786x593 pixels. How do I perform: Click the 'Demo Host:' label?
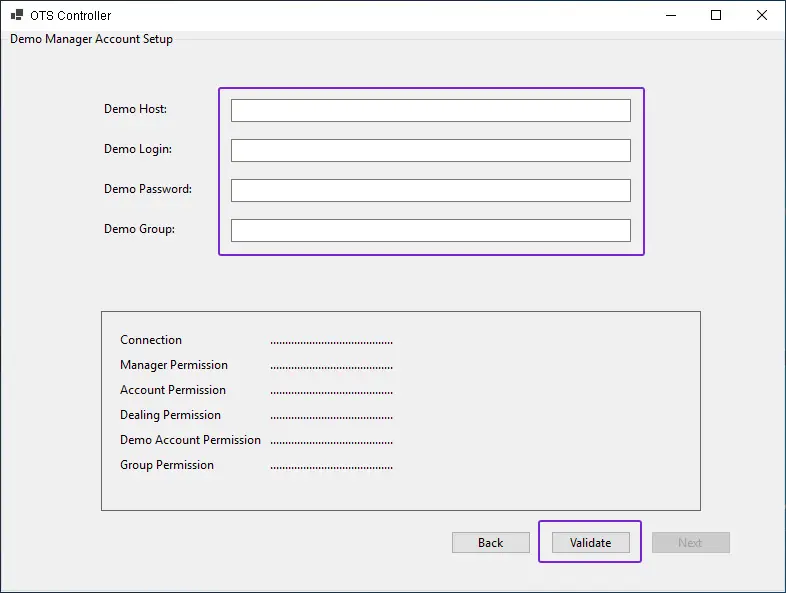pyautogui.click(x=135, y=109)
